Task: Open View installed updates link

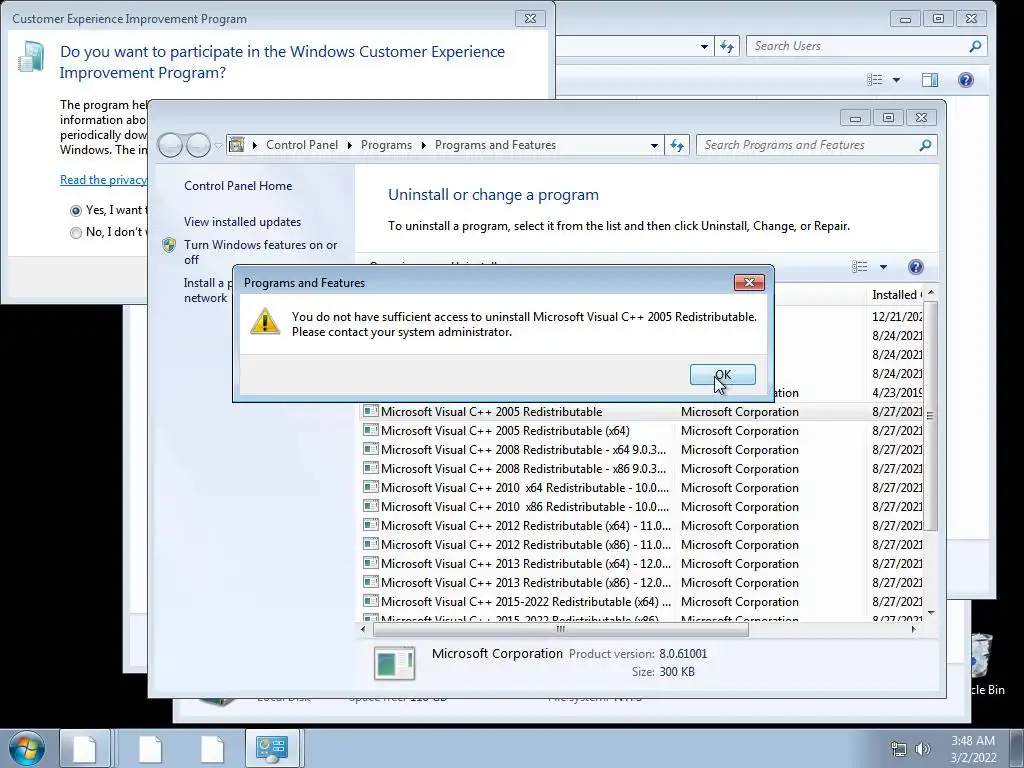Action: pyautogui.click(x=242, y=221)
